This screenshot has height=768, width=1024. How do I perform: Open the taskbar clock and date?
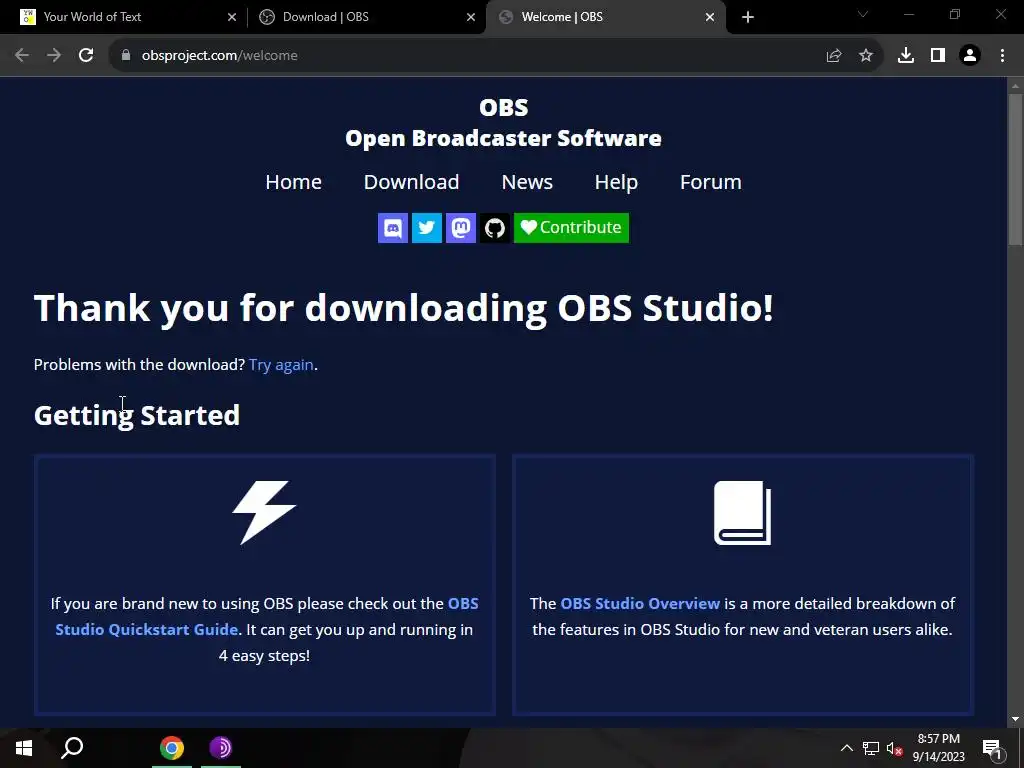tap(938, 748)
